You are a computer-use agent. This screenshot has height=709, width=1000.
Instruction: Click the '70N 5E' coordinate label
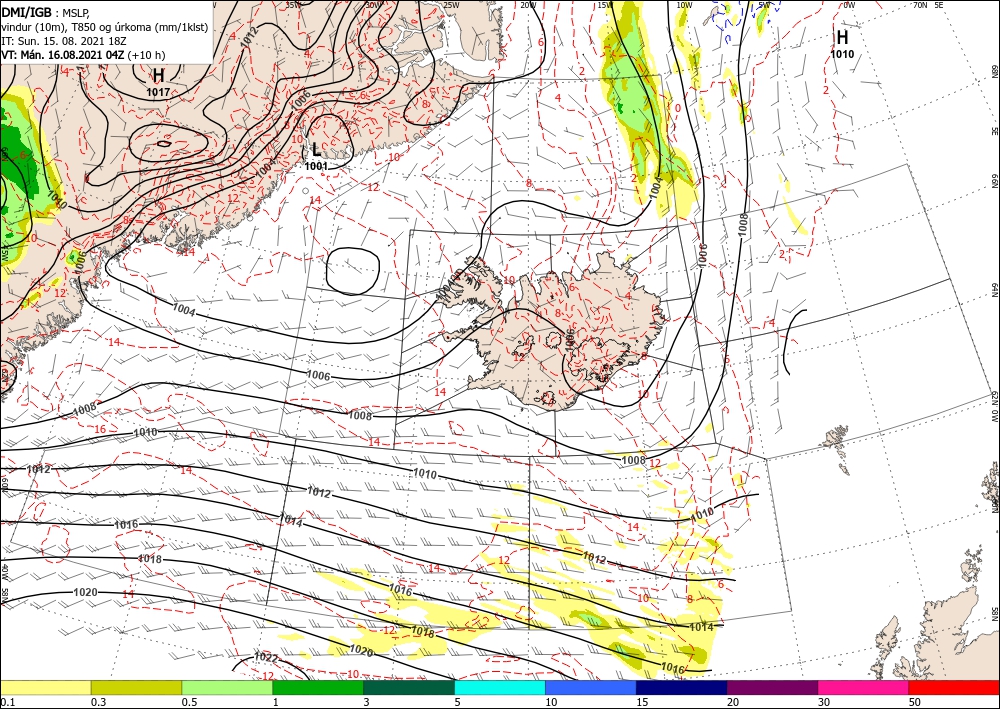[928, 4]
